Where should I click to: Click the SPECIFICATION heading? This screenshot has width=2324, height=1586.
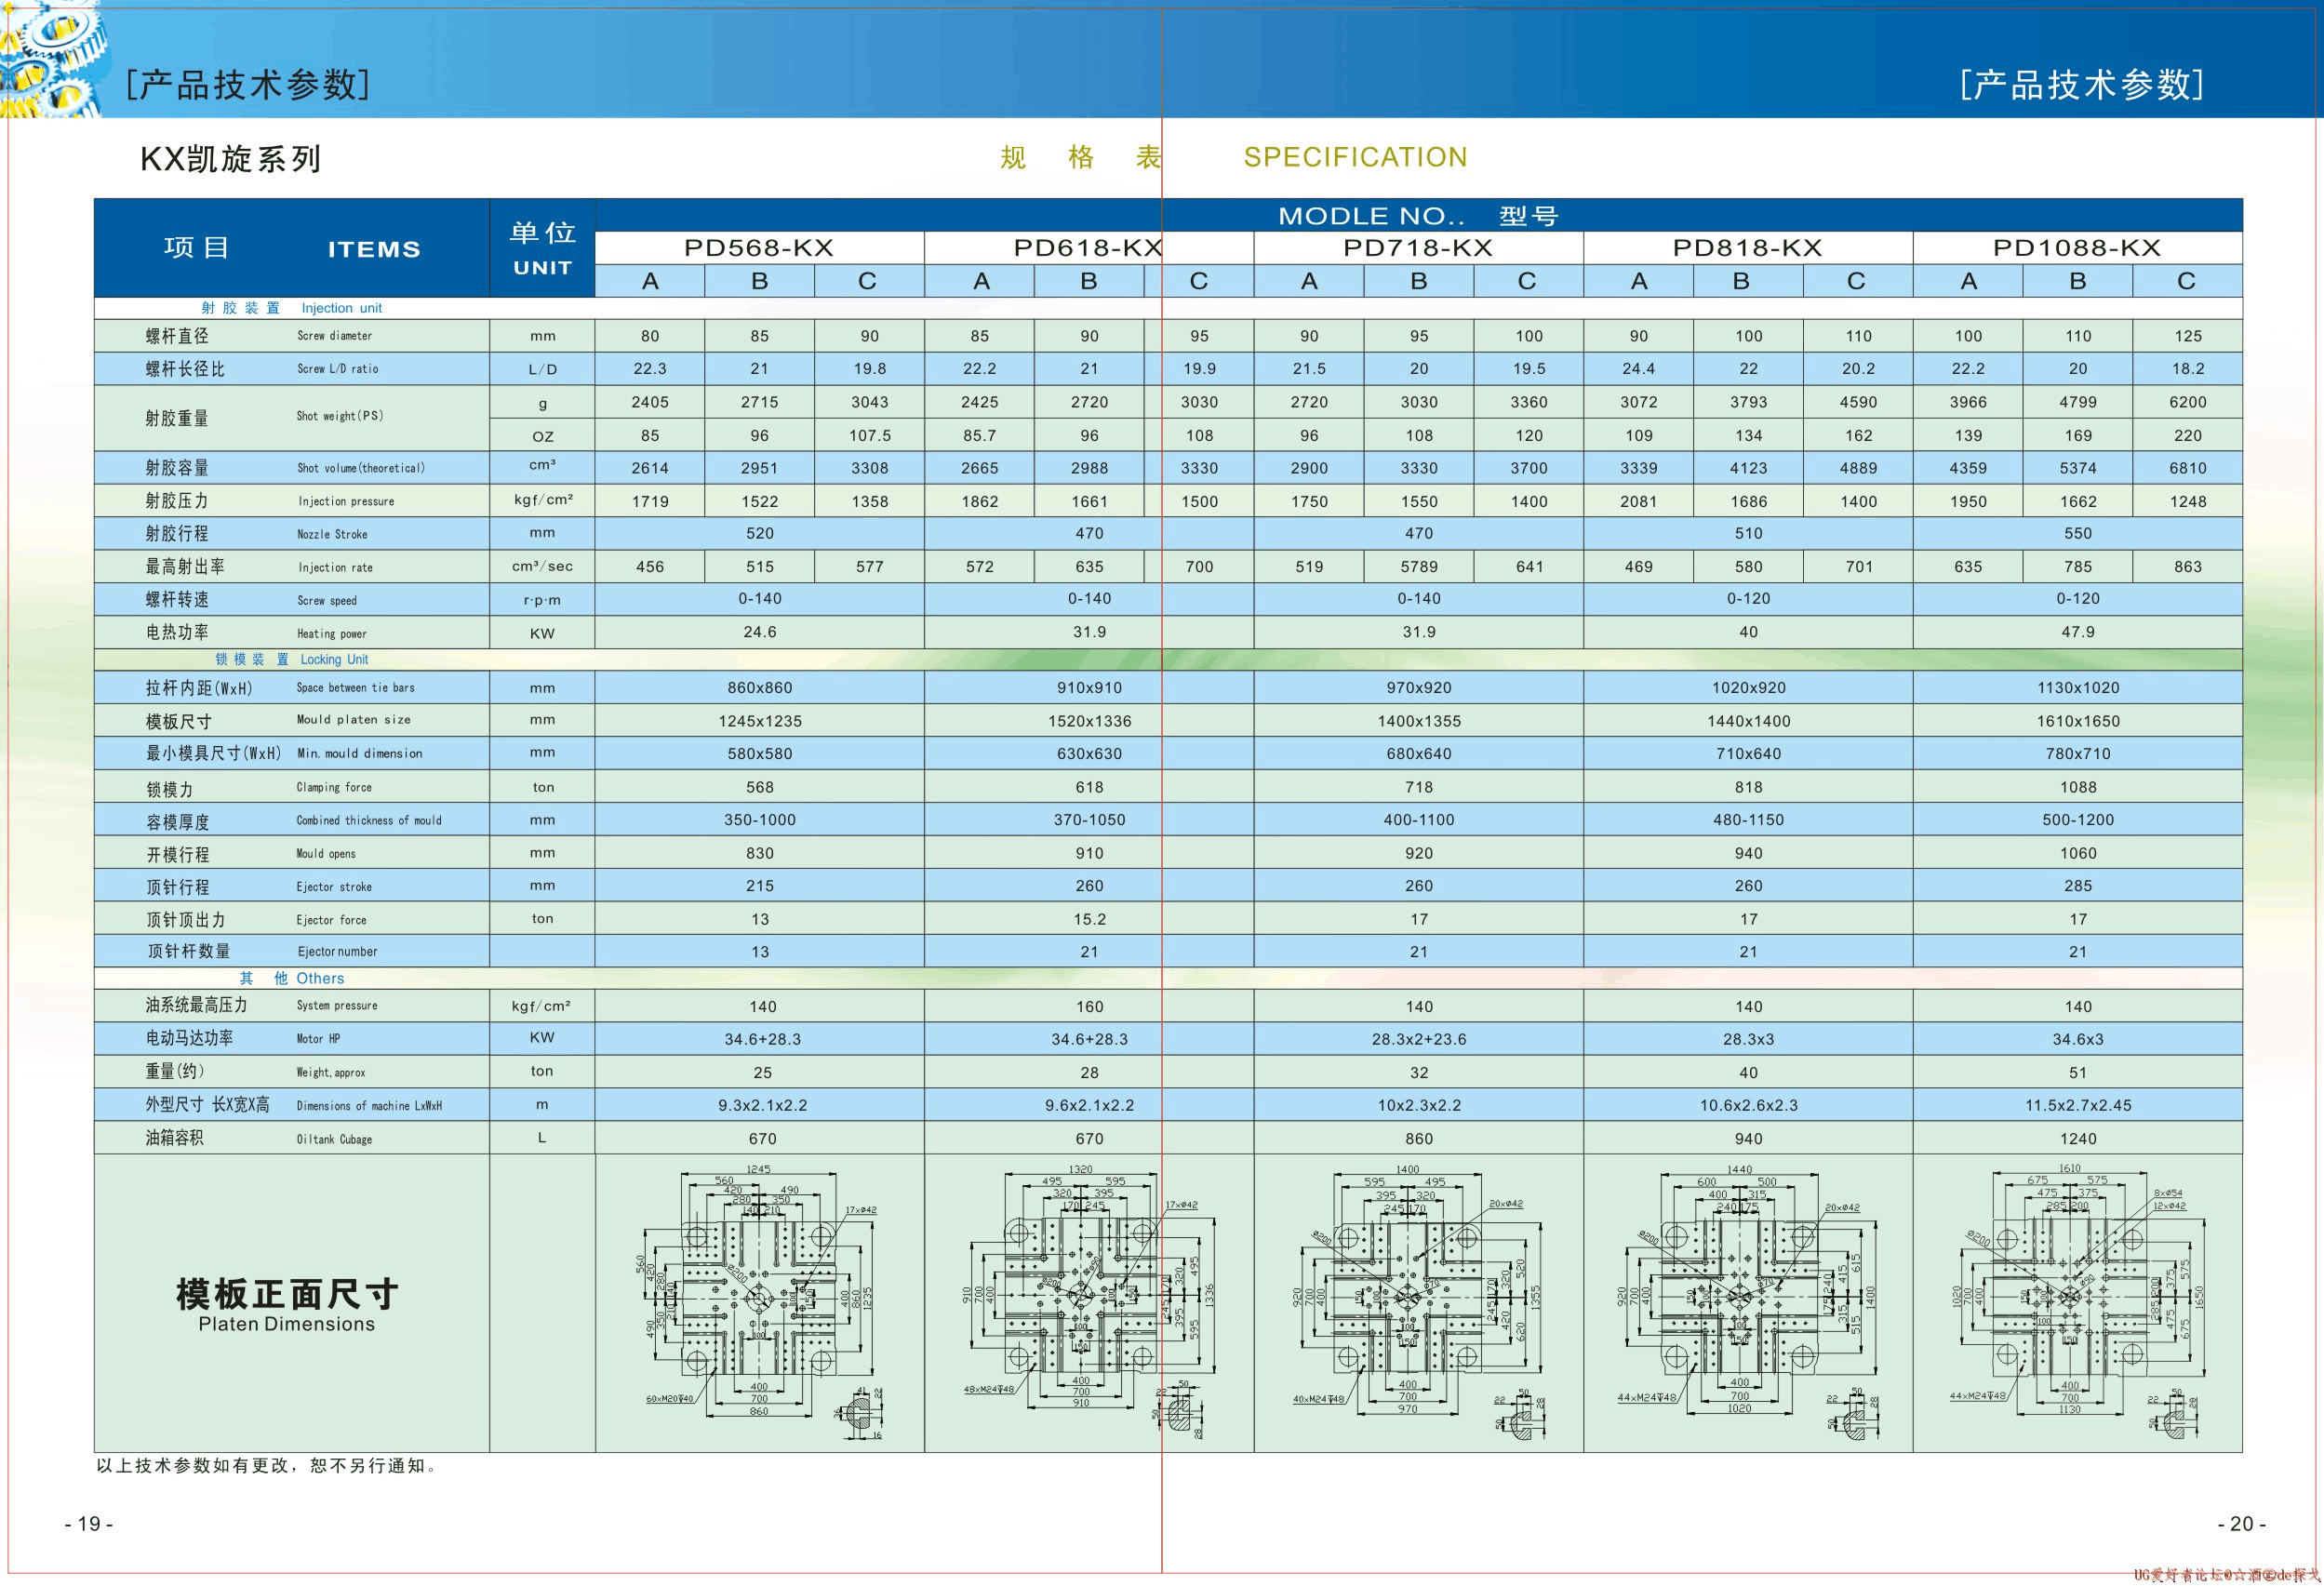1355,157
